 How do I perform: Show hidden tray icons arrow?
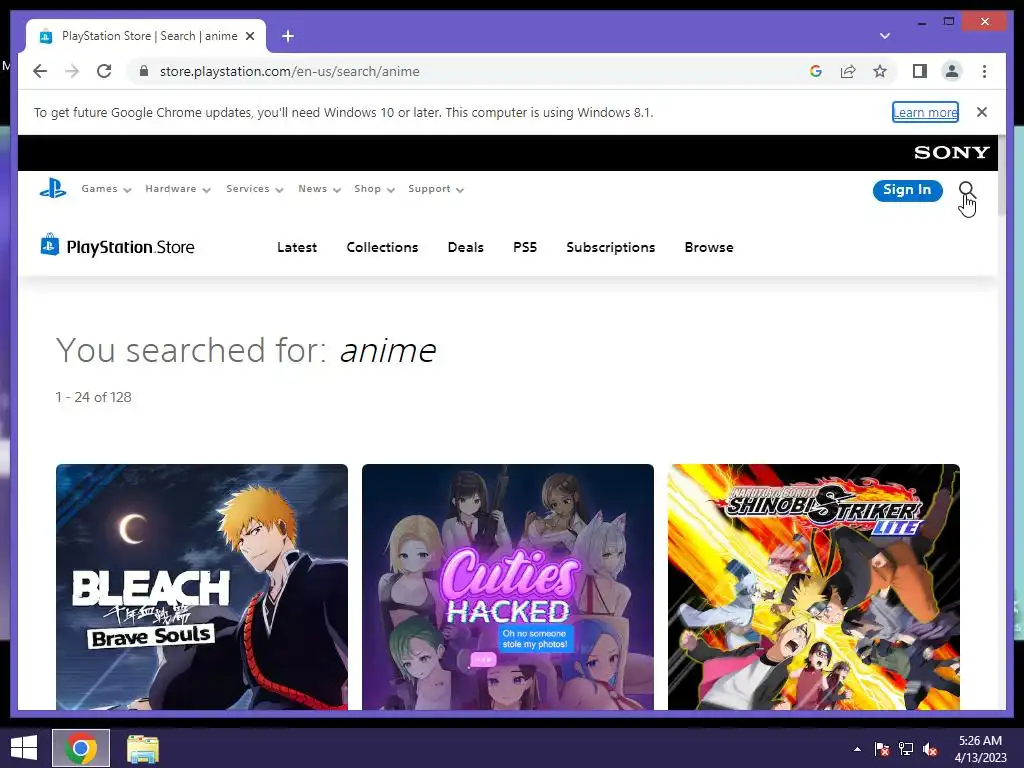857,749
